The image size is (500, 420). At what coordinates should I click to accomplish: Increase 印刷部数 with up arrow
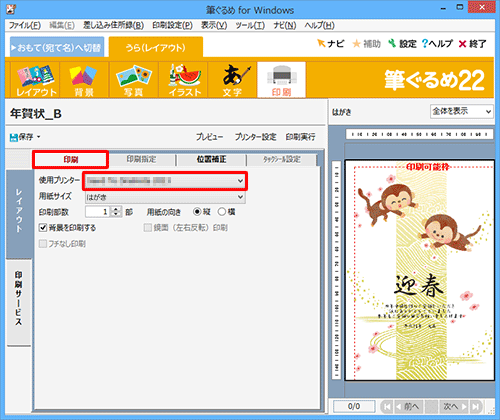pyautogui.click(x=116, y=209)
